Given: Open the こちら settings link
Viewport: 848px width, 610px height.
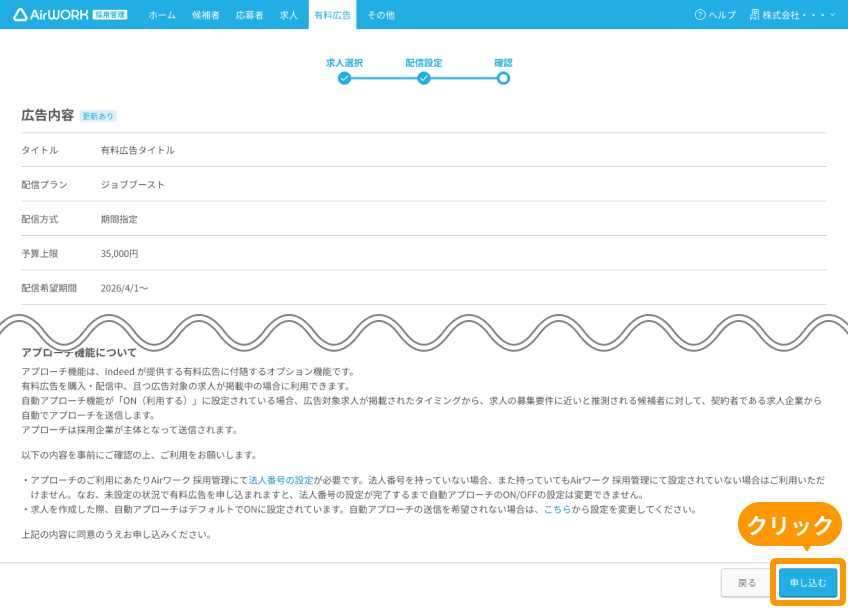Looking at the screenshot, I should (558, 509).
